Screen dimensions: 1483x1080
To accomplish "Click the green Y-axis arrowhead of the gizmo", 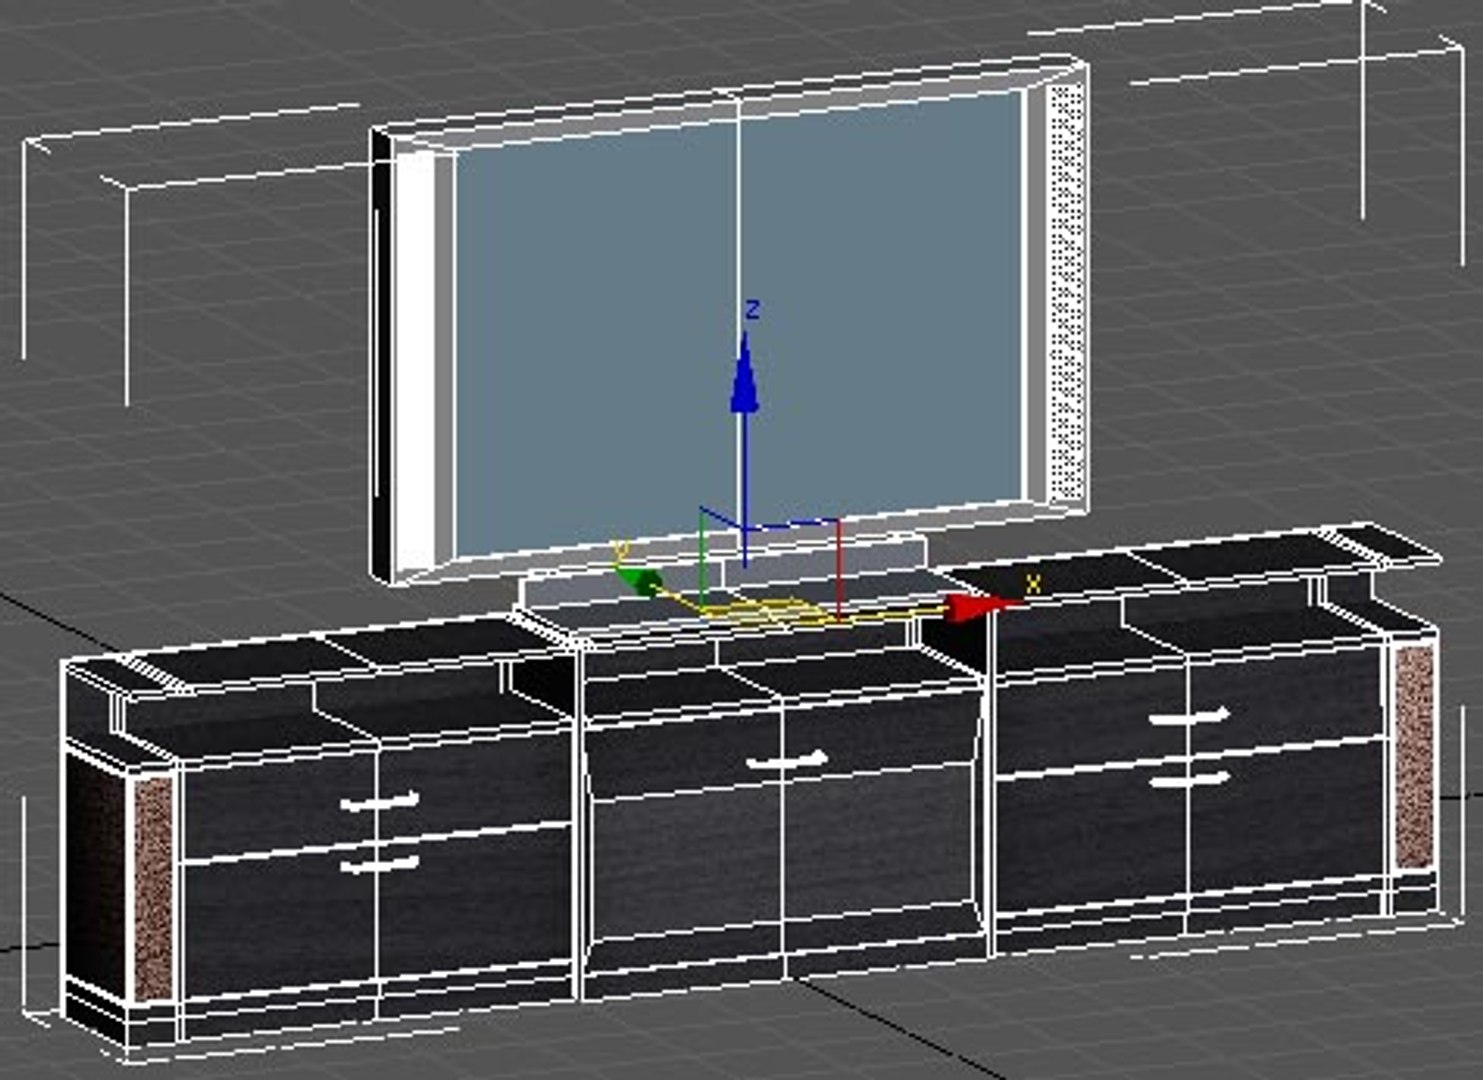I will click(639, 581).
